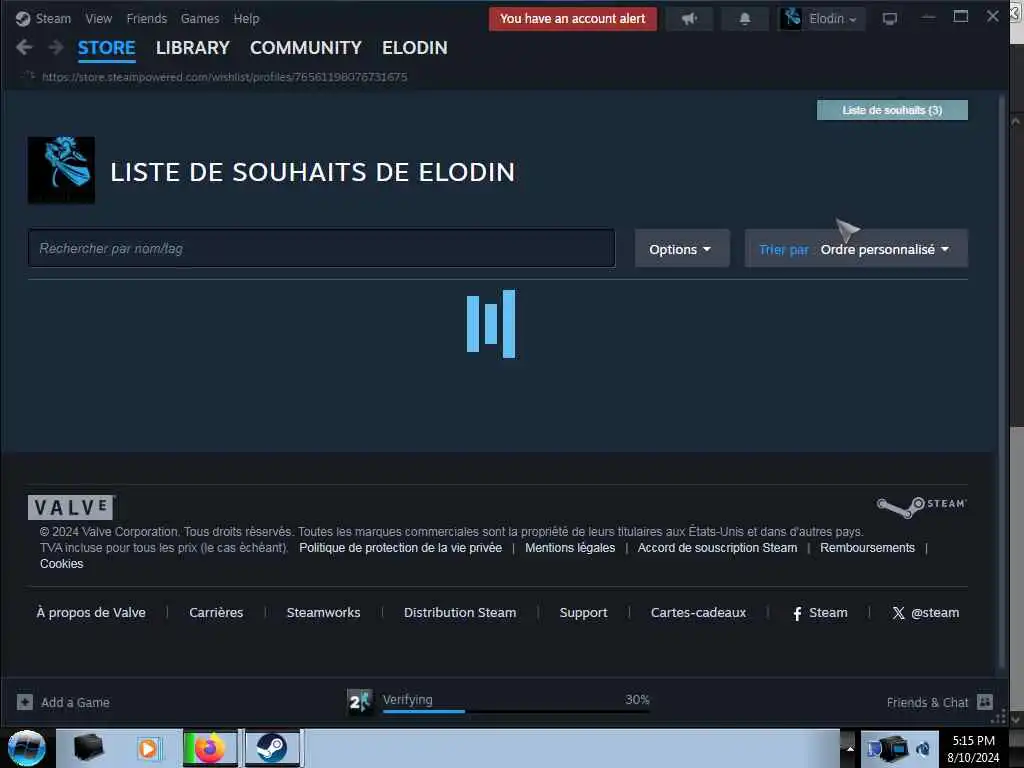Open the Support footer link
The width and height of the screenshot is (1024, 768).
pos(583,613)
